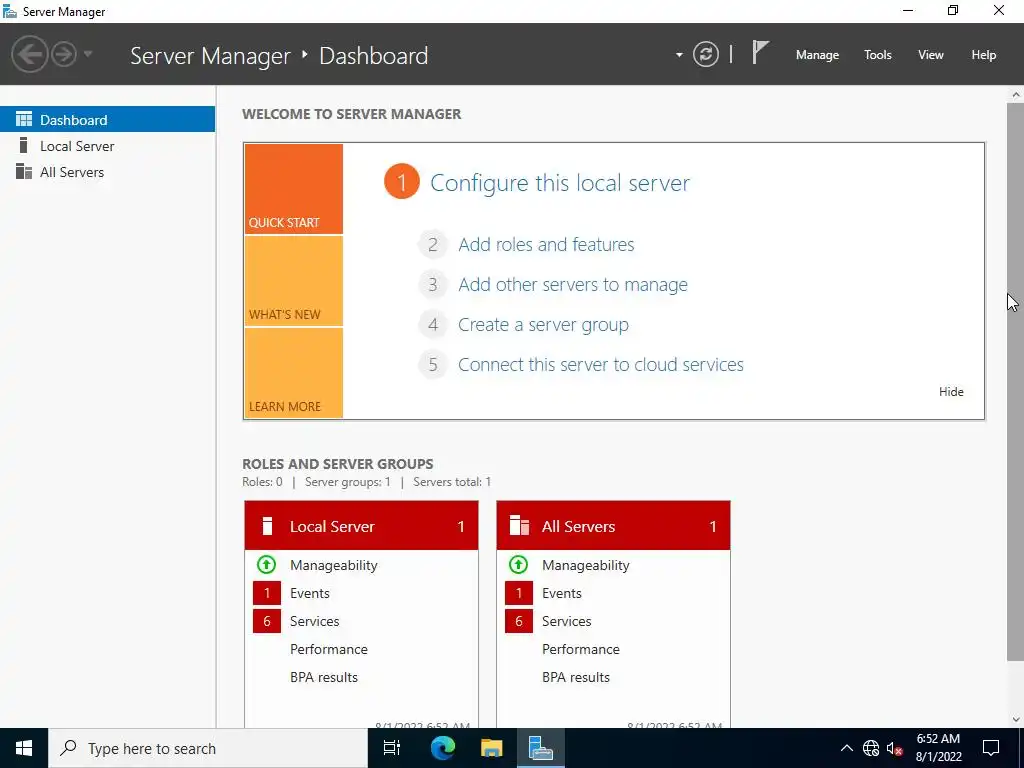Click the network globe tray icon
This screenshot has height=768, width=1024.
(x=871, y=748)
